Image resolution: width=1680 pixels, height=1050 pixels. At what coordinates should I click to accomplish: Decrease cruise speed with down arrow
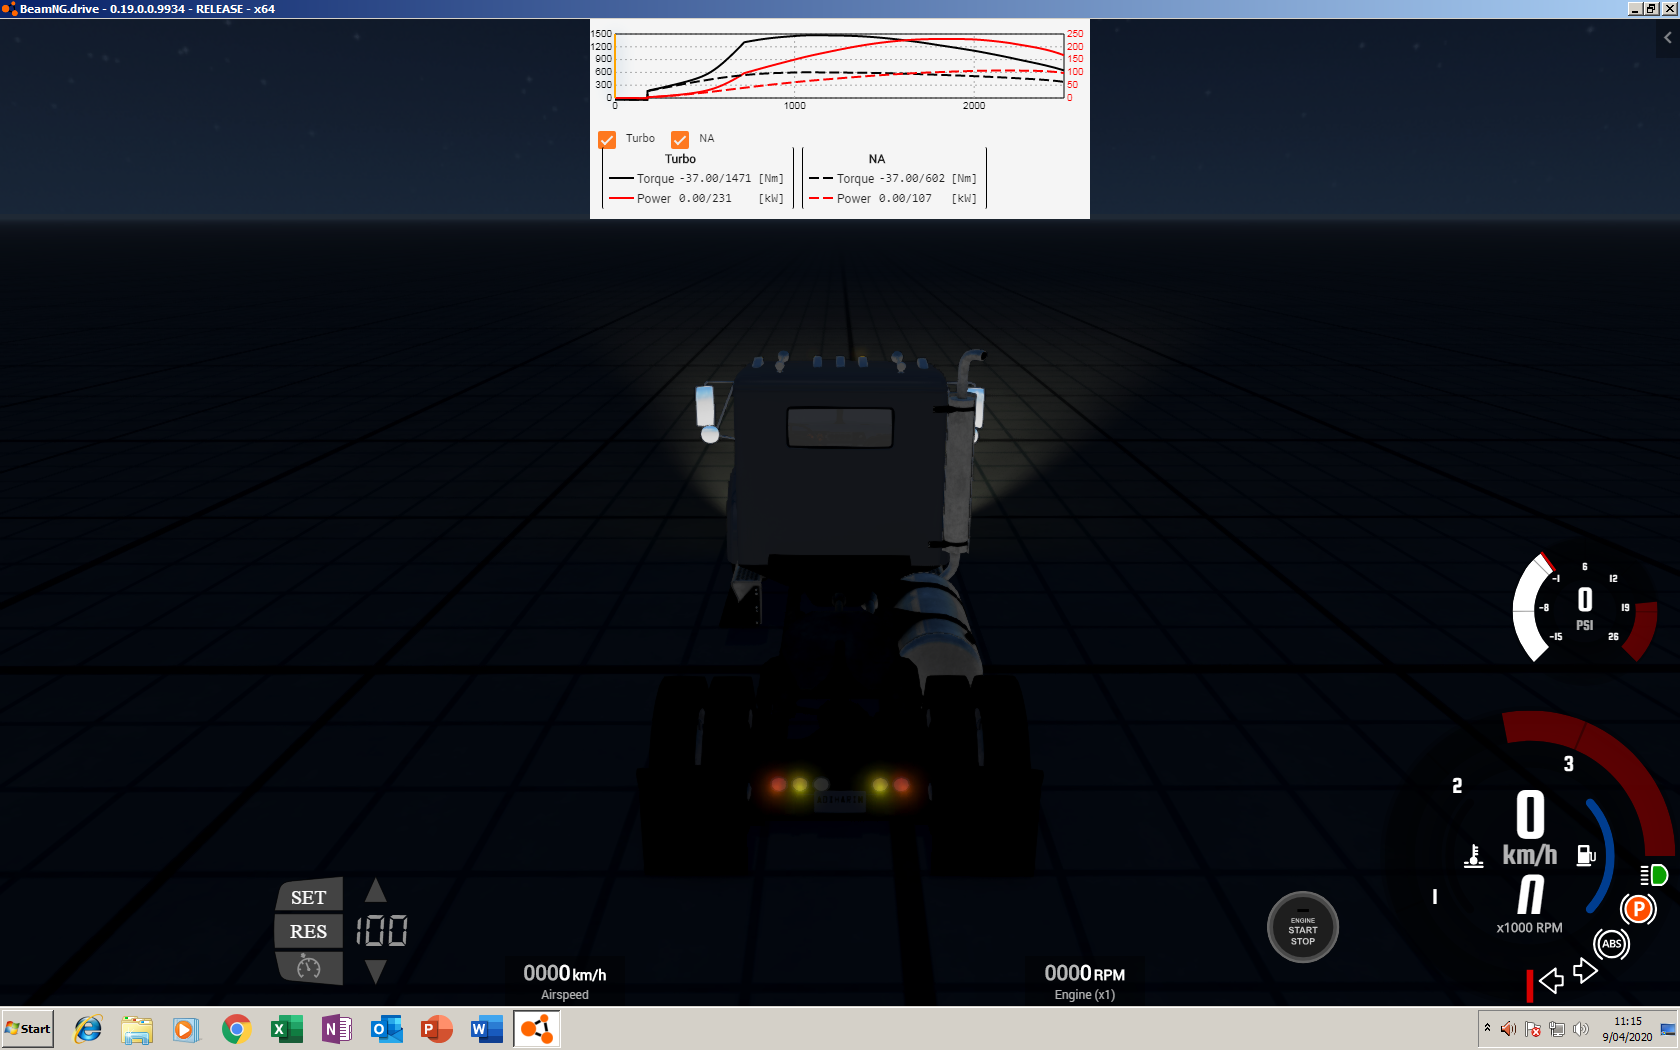pyautogui.click(x=375, y=971)
